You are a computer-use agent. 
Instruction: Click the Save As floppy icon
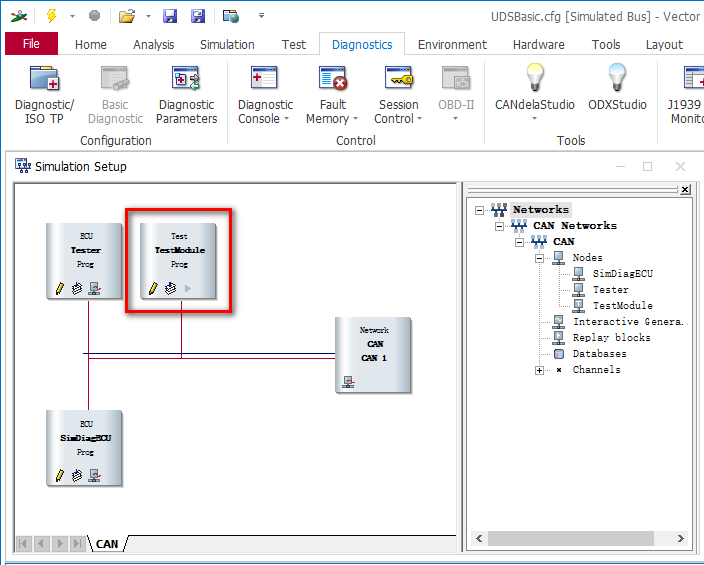[198, 16]
